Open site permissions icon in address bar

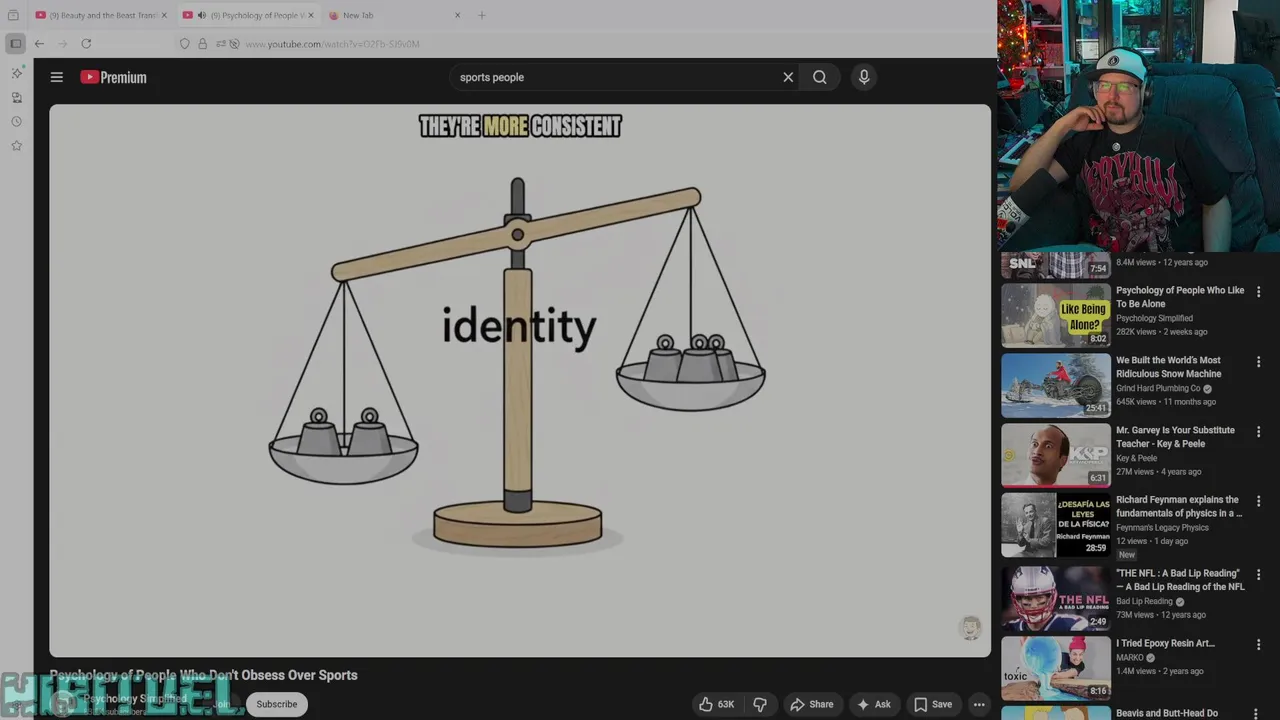click(220, 44)
